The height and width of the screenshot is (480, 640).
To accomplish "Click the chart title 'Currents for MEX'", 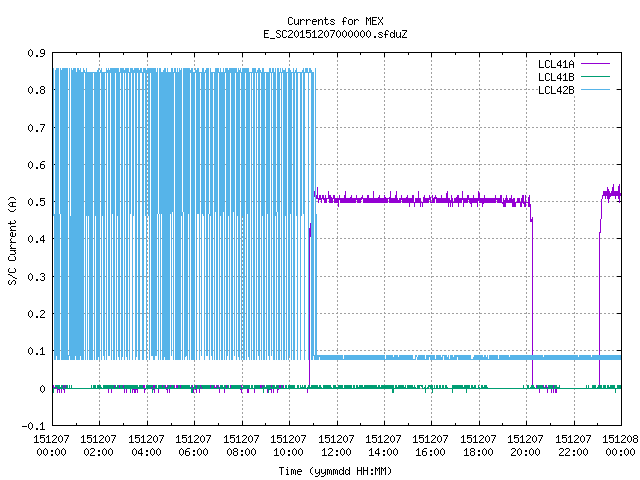I will point(335,21).
